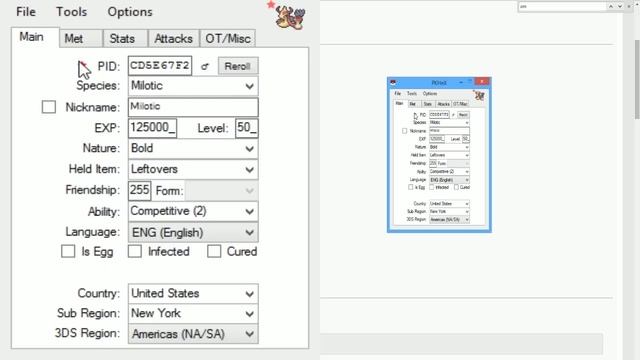The height and width of the screenshot is (360, 640).
Task: Click the large Milotic sprite icon
Action: click(x=290, y=16)
